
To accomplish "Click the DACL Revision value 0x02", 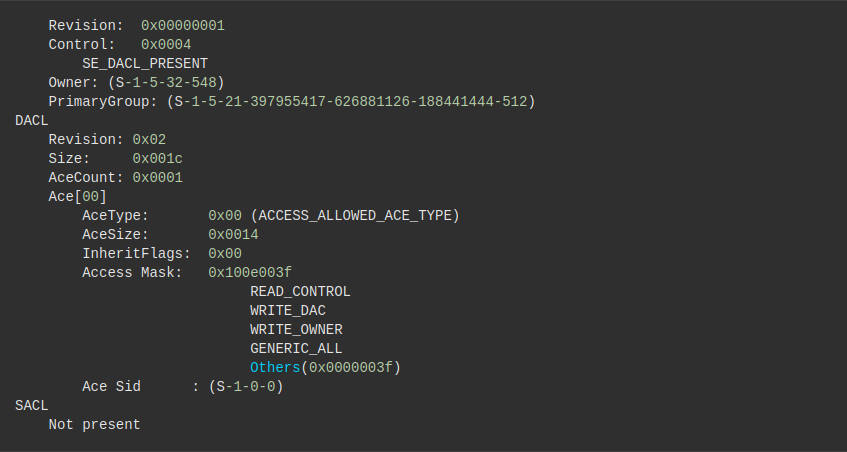I will point(149,139).
